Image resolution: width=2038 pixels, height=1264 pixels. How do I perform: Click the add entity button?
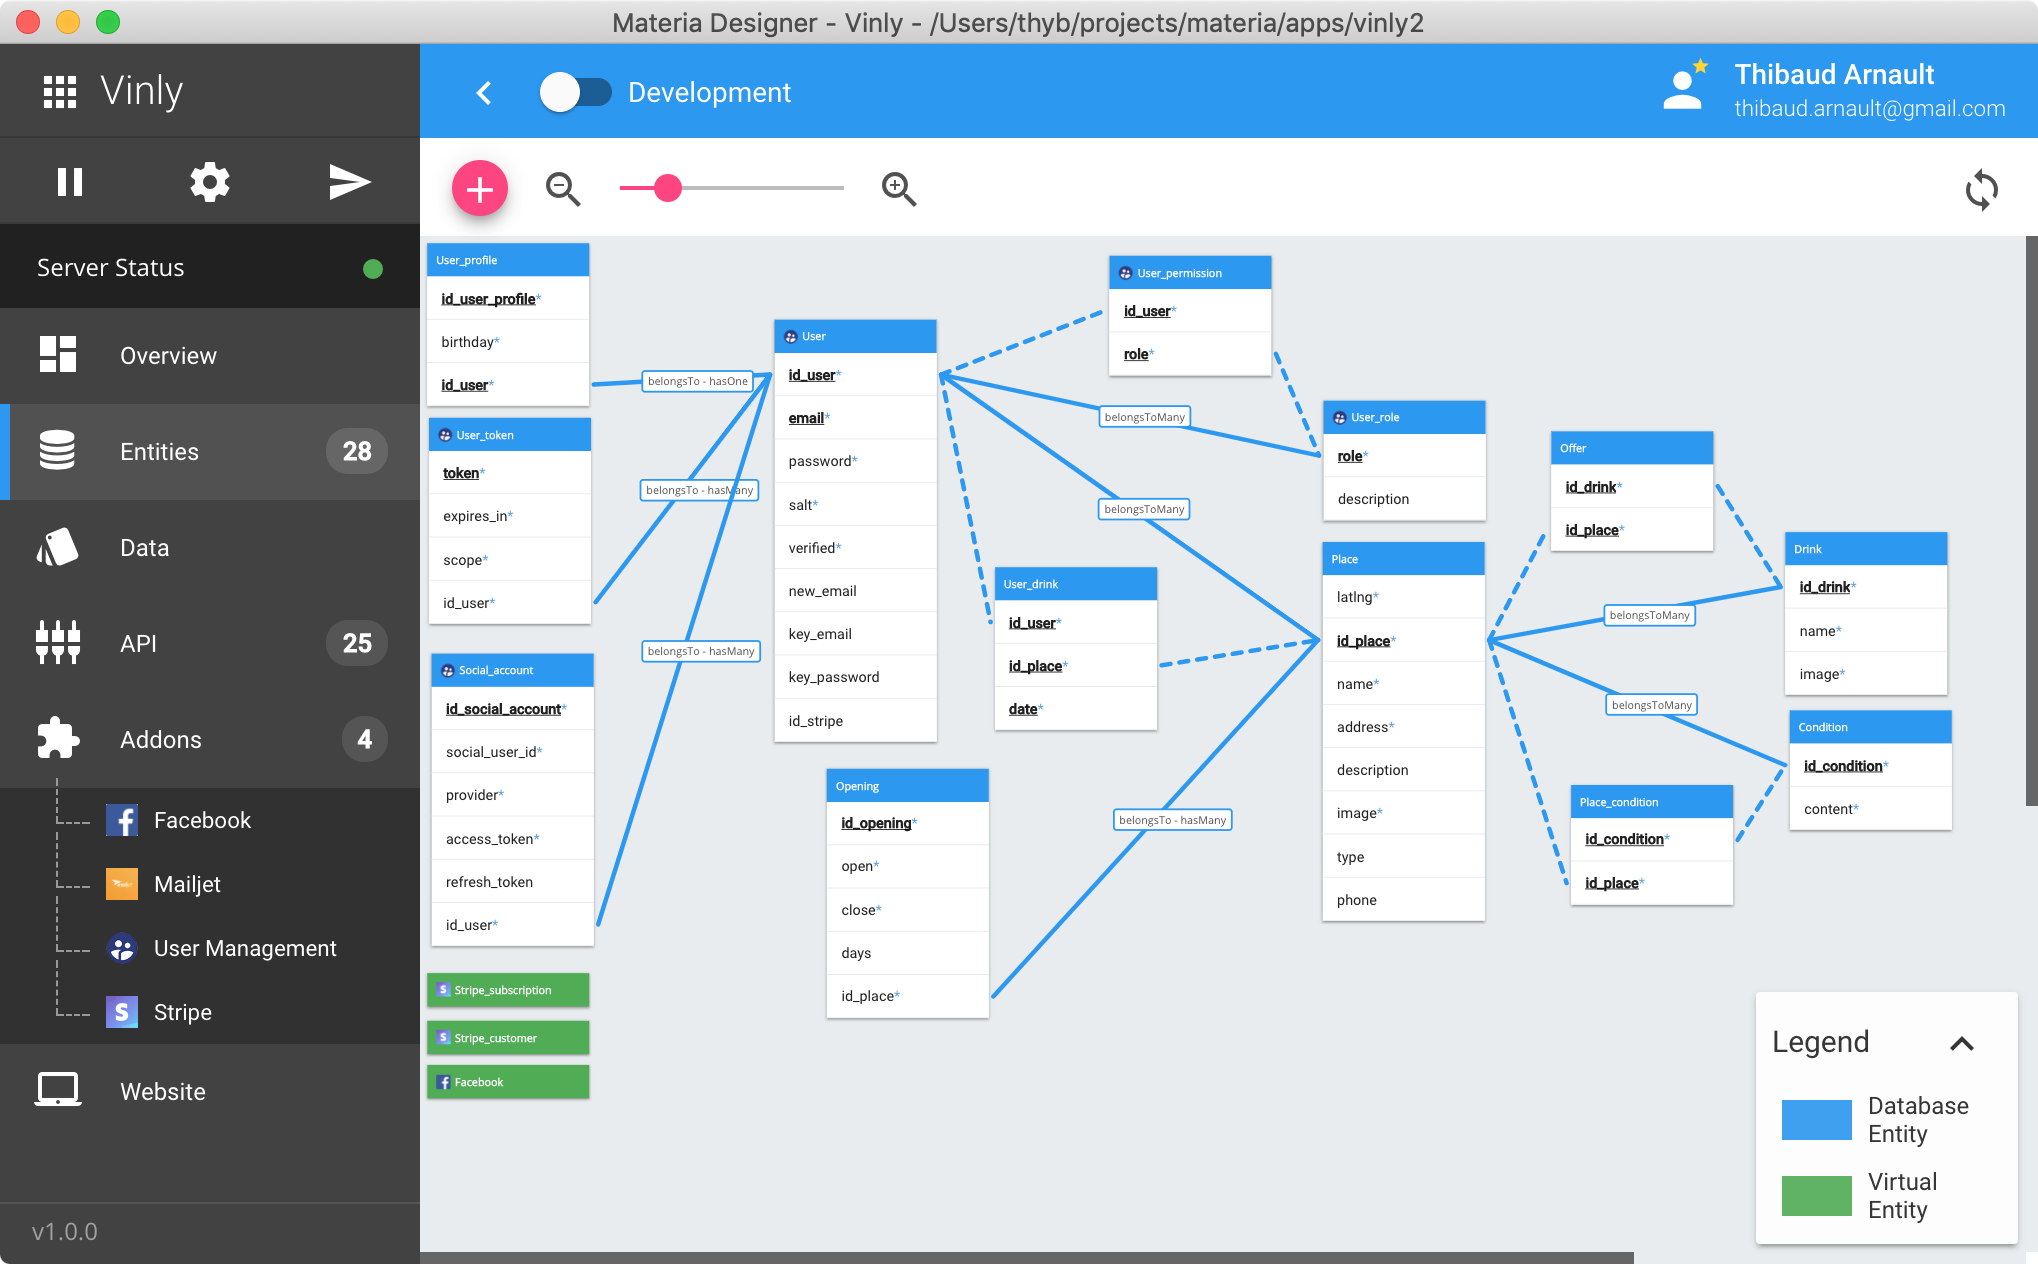(480, 186)
